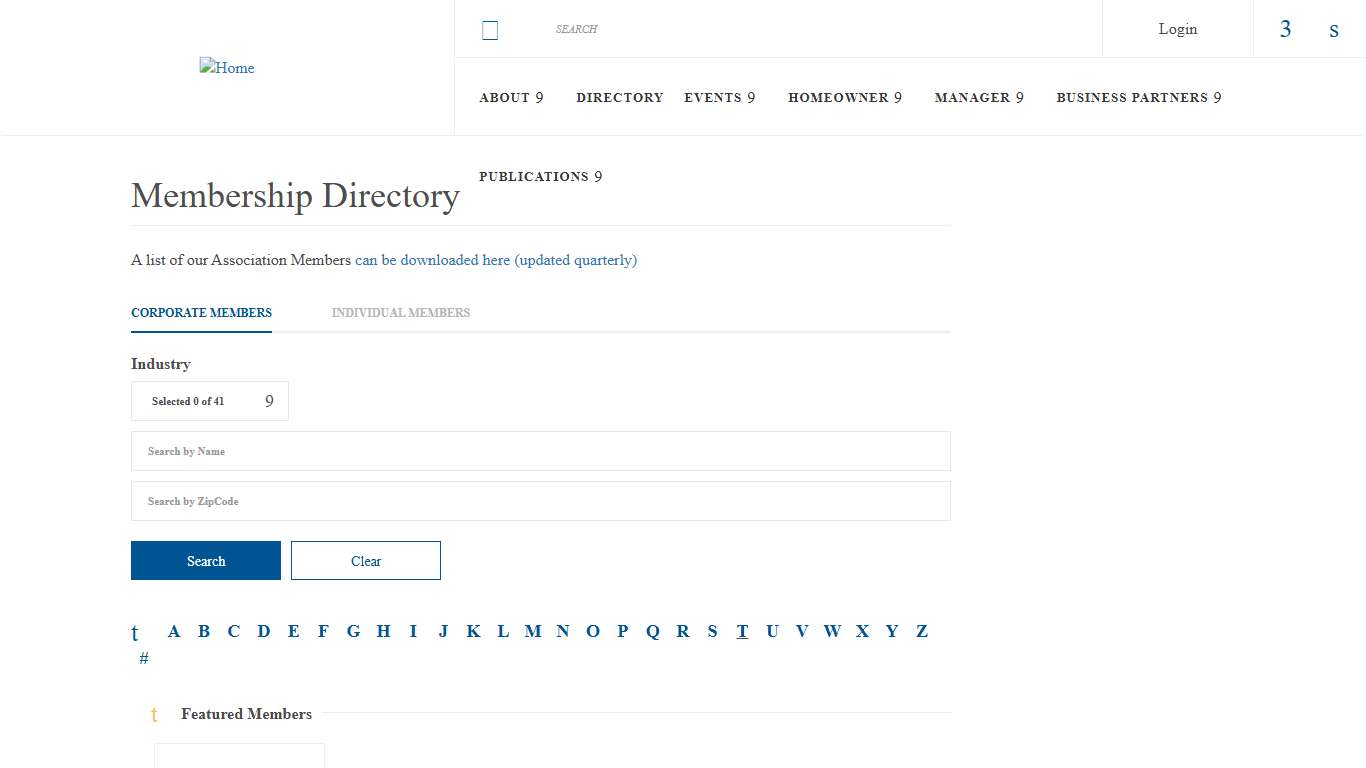Image resolution: width=1366 pixels, height=768 pixels.
Task: Open the Industry dropdown Selected 0 of 41
Action: [x=209, y=400]
